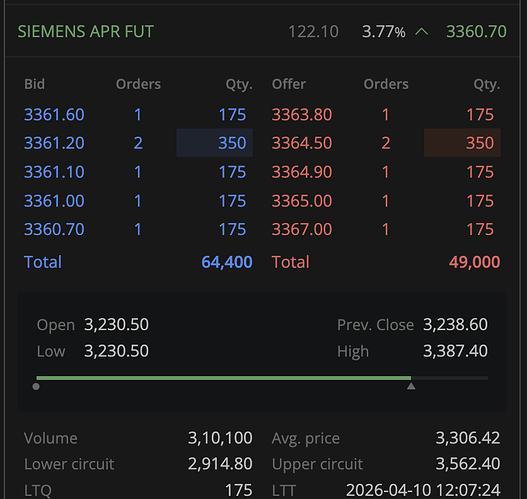The width and height of the screenshot is (527, 499).
Task: Select offer price 3367.00
Action: [x=302, y=229]
